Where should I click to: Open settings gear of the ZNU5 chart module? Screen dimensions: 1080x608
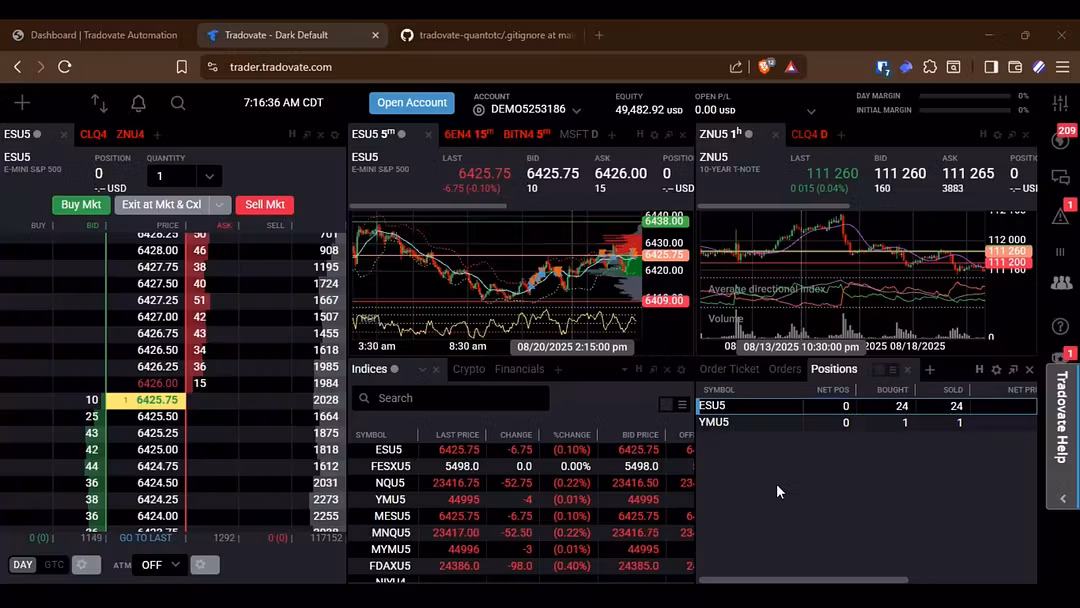997,135
